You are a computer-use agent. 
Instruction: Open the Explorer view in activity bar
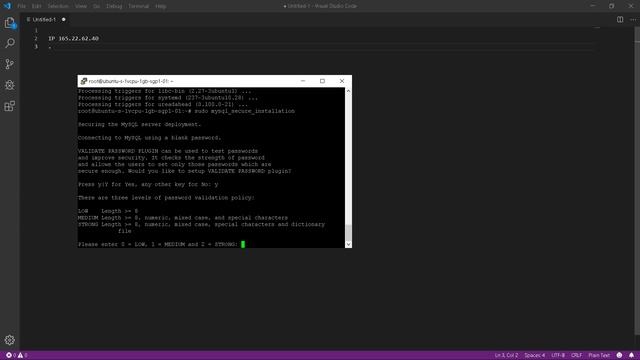point(10,22)
